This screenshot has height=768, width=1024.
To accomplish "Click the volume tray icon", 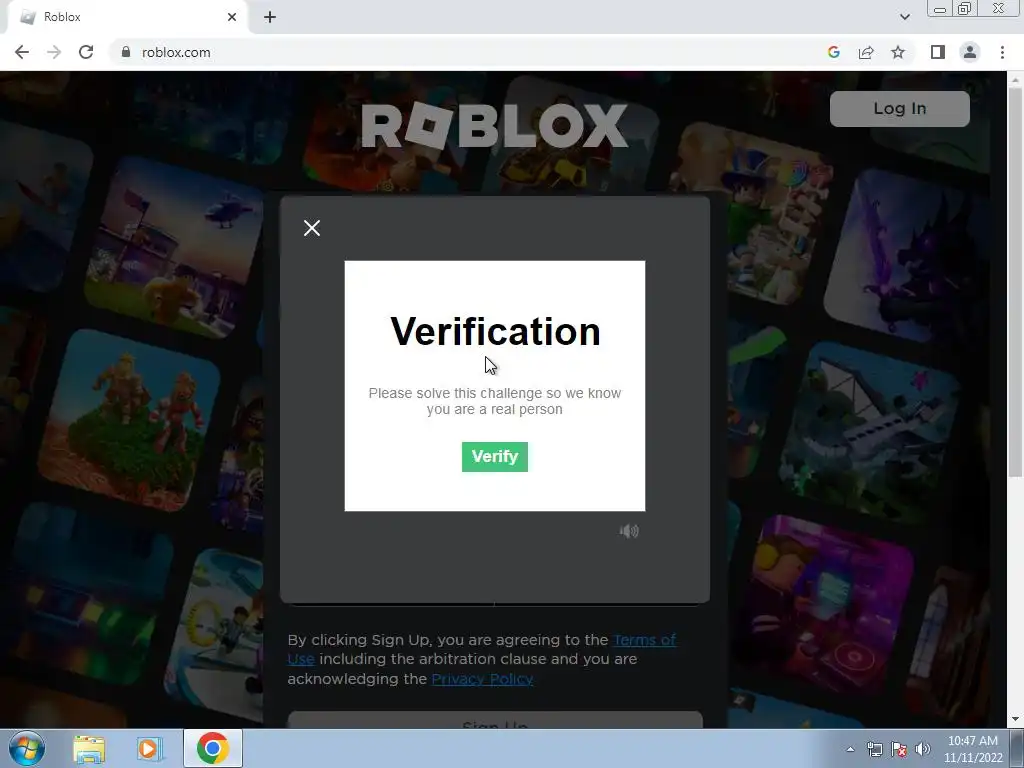I will click(922, 749).
